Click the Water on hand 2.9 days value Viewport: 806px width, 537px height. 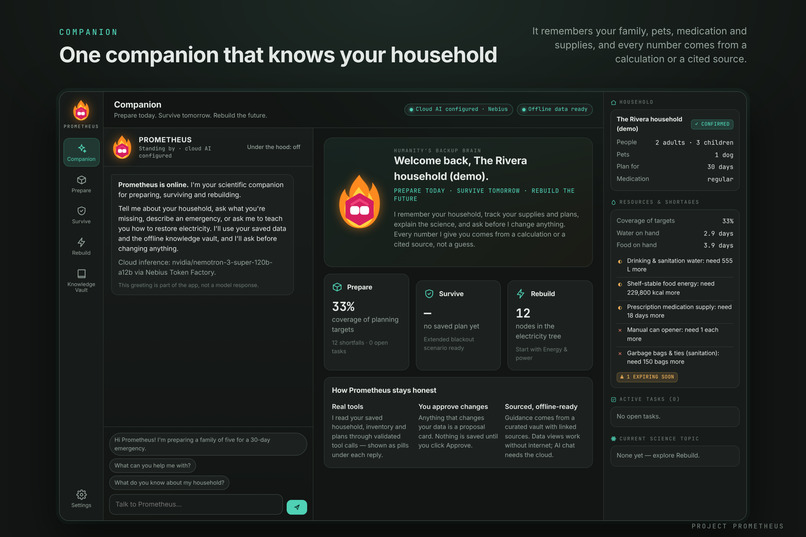718,233
